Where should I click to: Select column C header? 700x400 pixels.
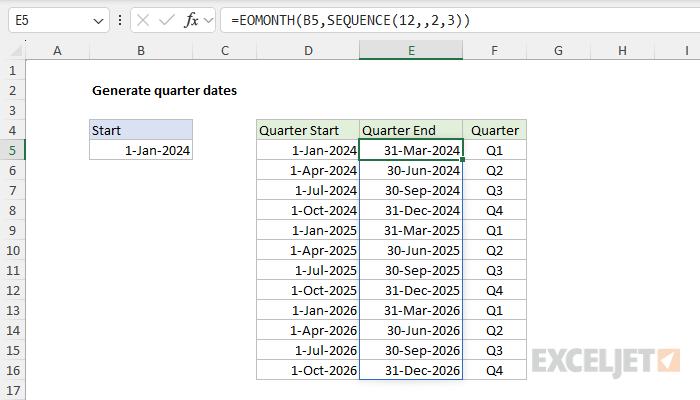(x=225, y=50)
